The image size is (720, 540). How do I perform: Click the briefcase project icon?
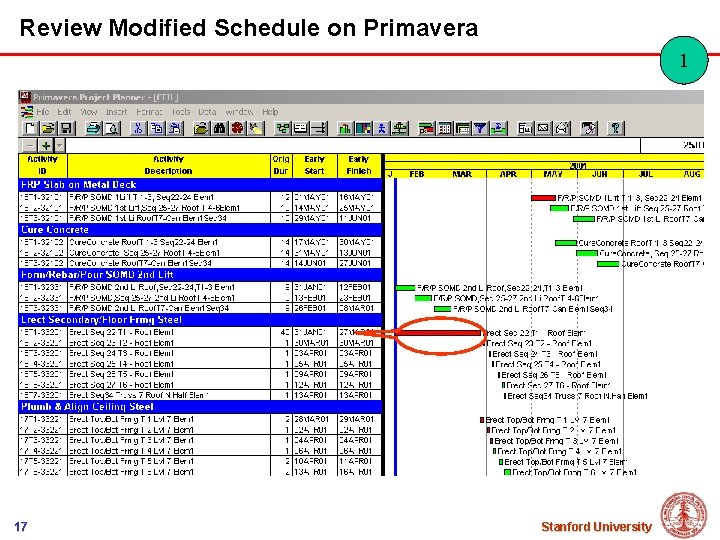point(201,128)
